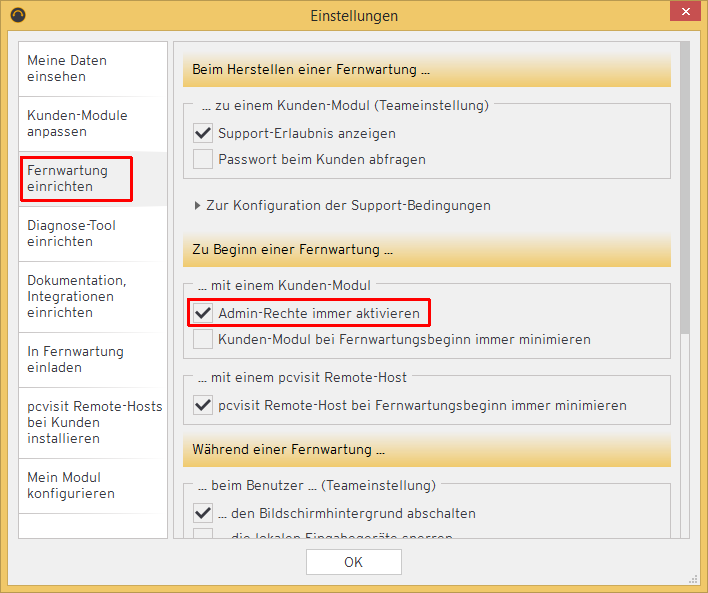708x593 pixels.
Task: Click the vertical scrollbar in settings panel
Action: point(684,190)
